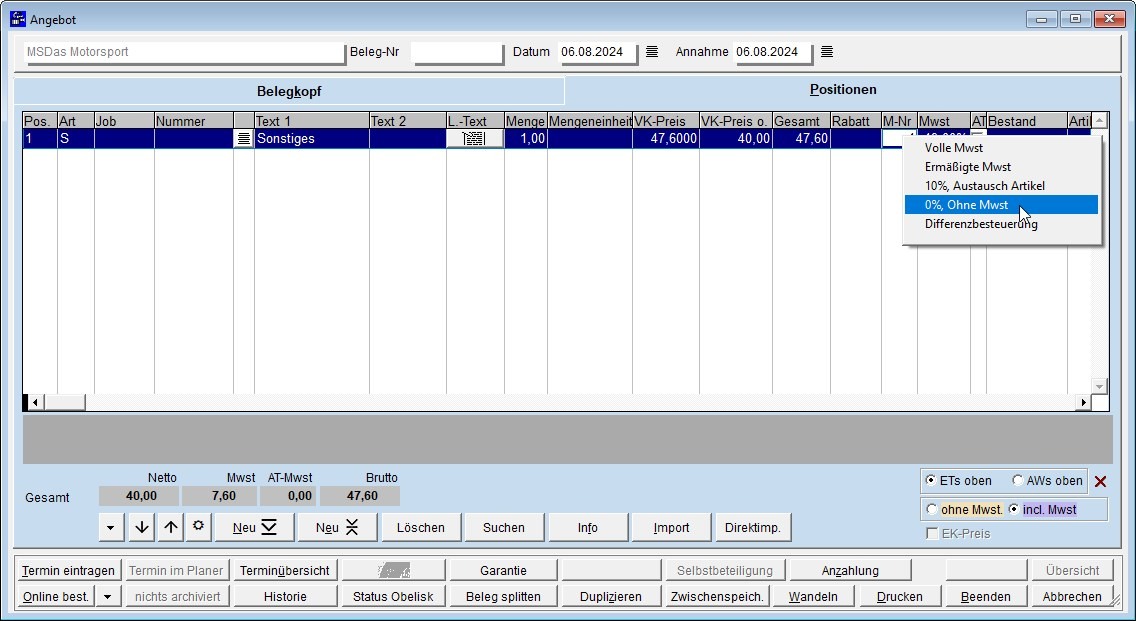1136x621 pixels.
Task: Click the Import button
Action: pos(671,528)
